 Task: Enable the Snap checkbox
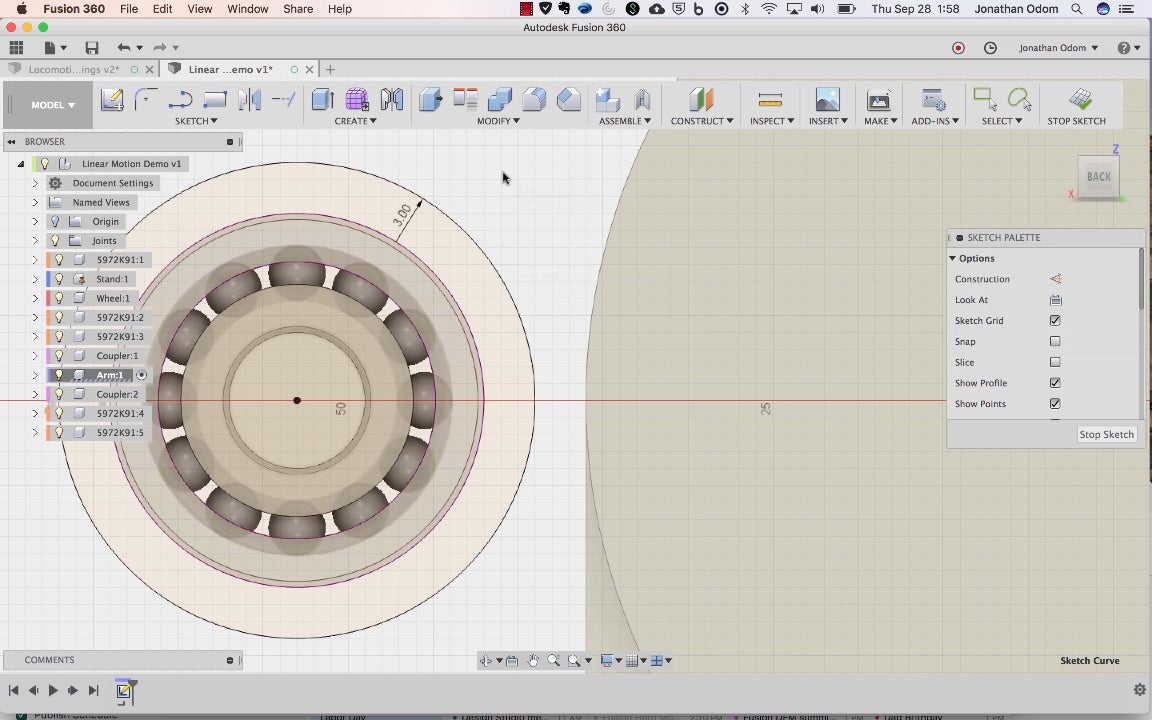(1055, 342)
